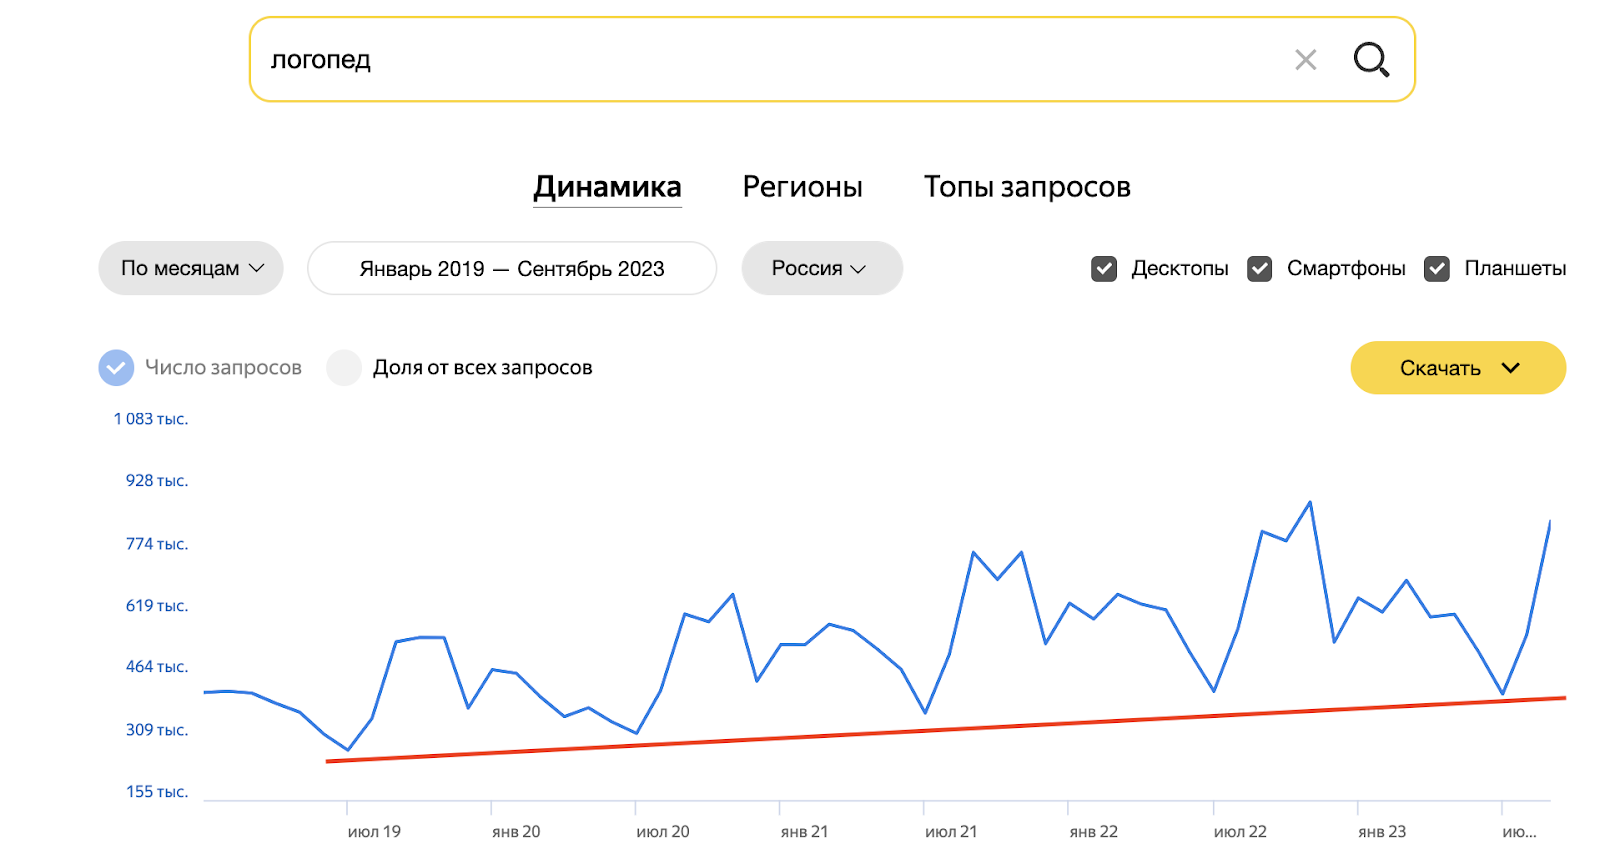Clear the search query with the X icon

pos(1305,60)
